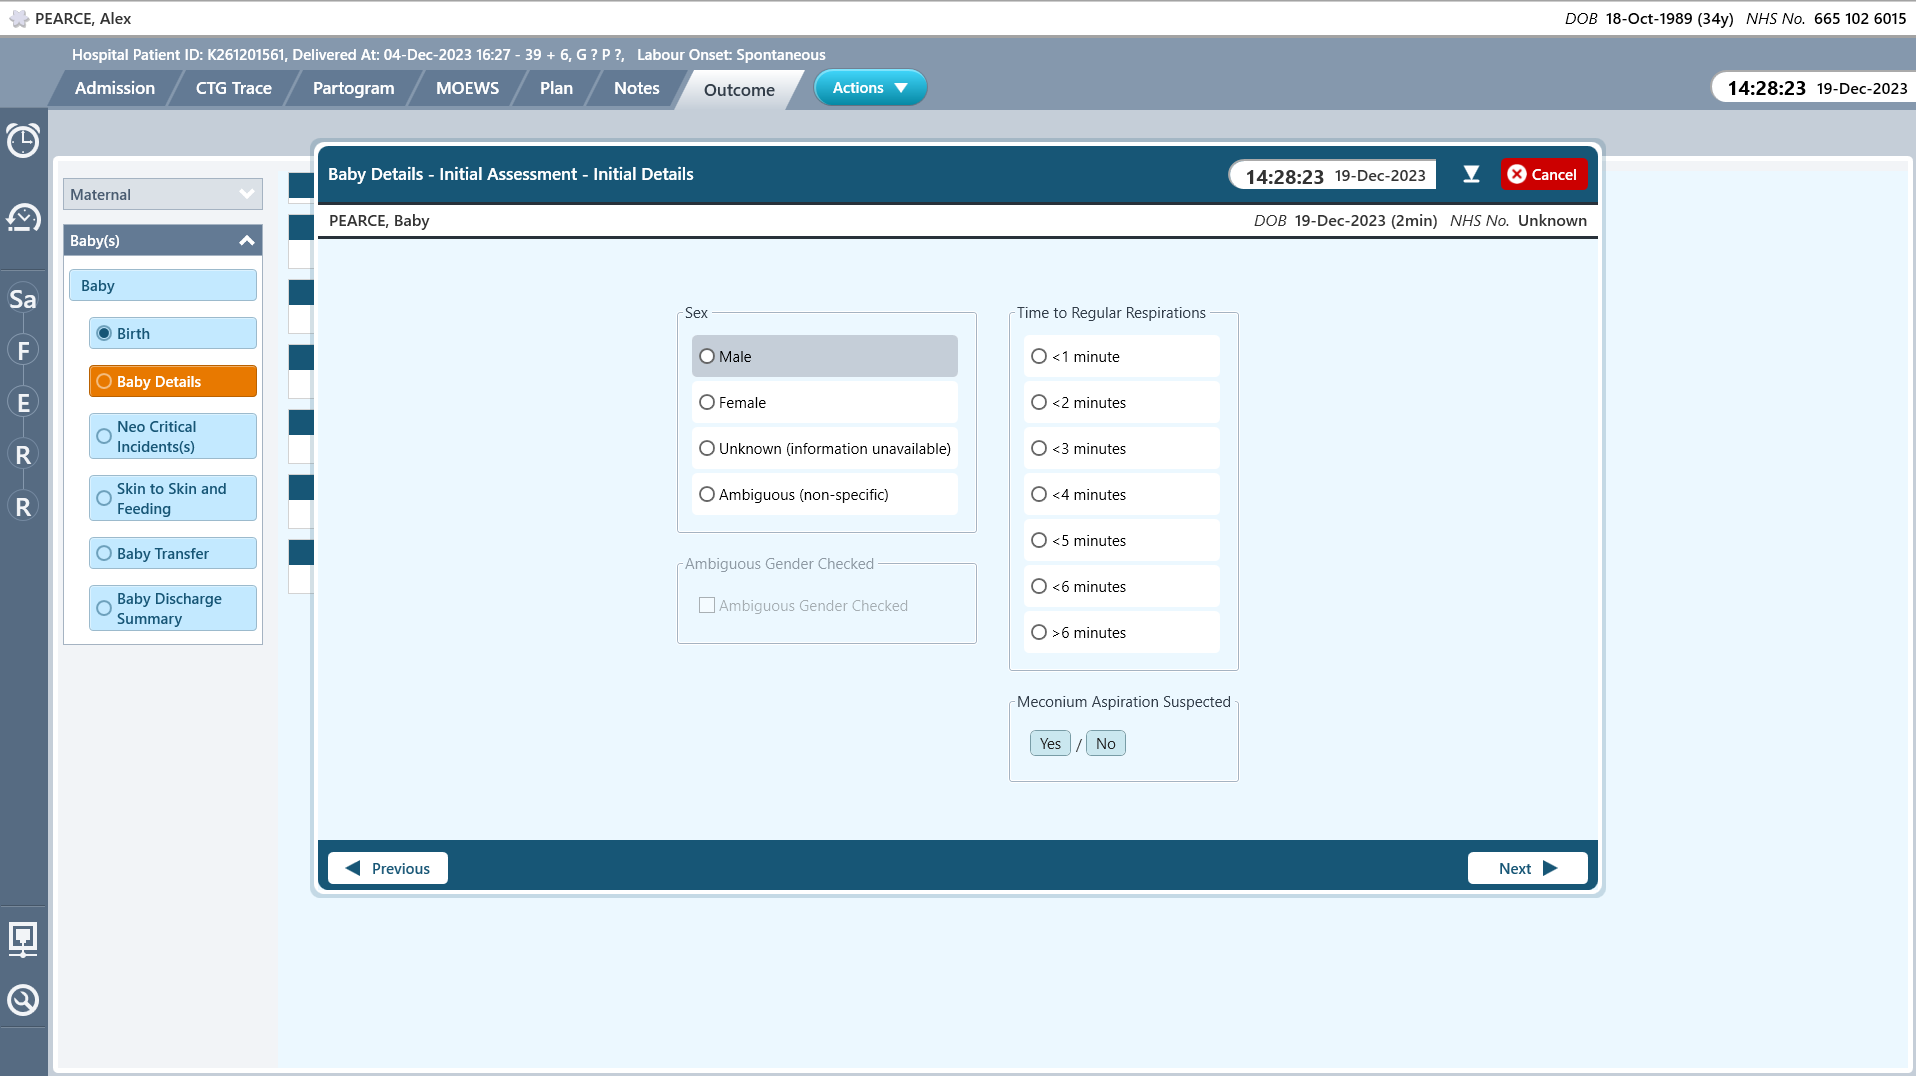Click the dialog time field 14:28:23
The width and height of the screenshot is (1916, 1076).
pos(1334,175)
